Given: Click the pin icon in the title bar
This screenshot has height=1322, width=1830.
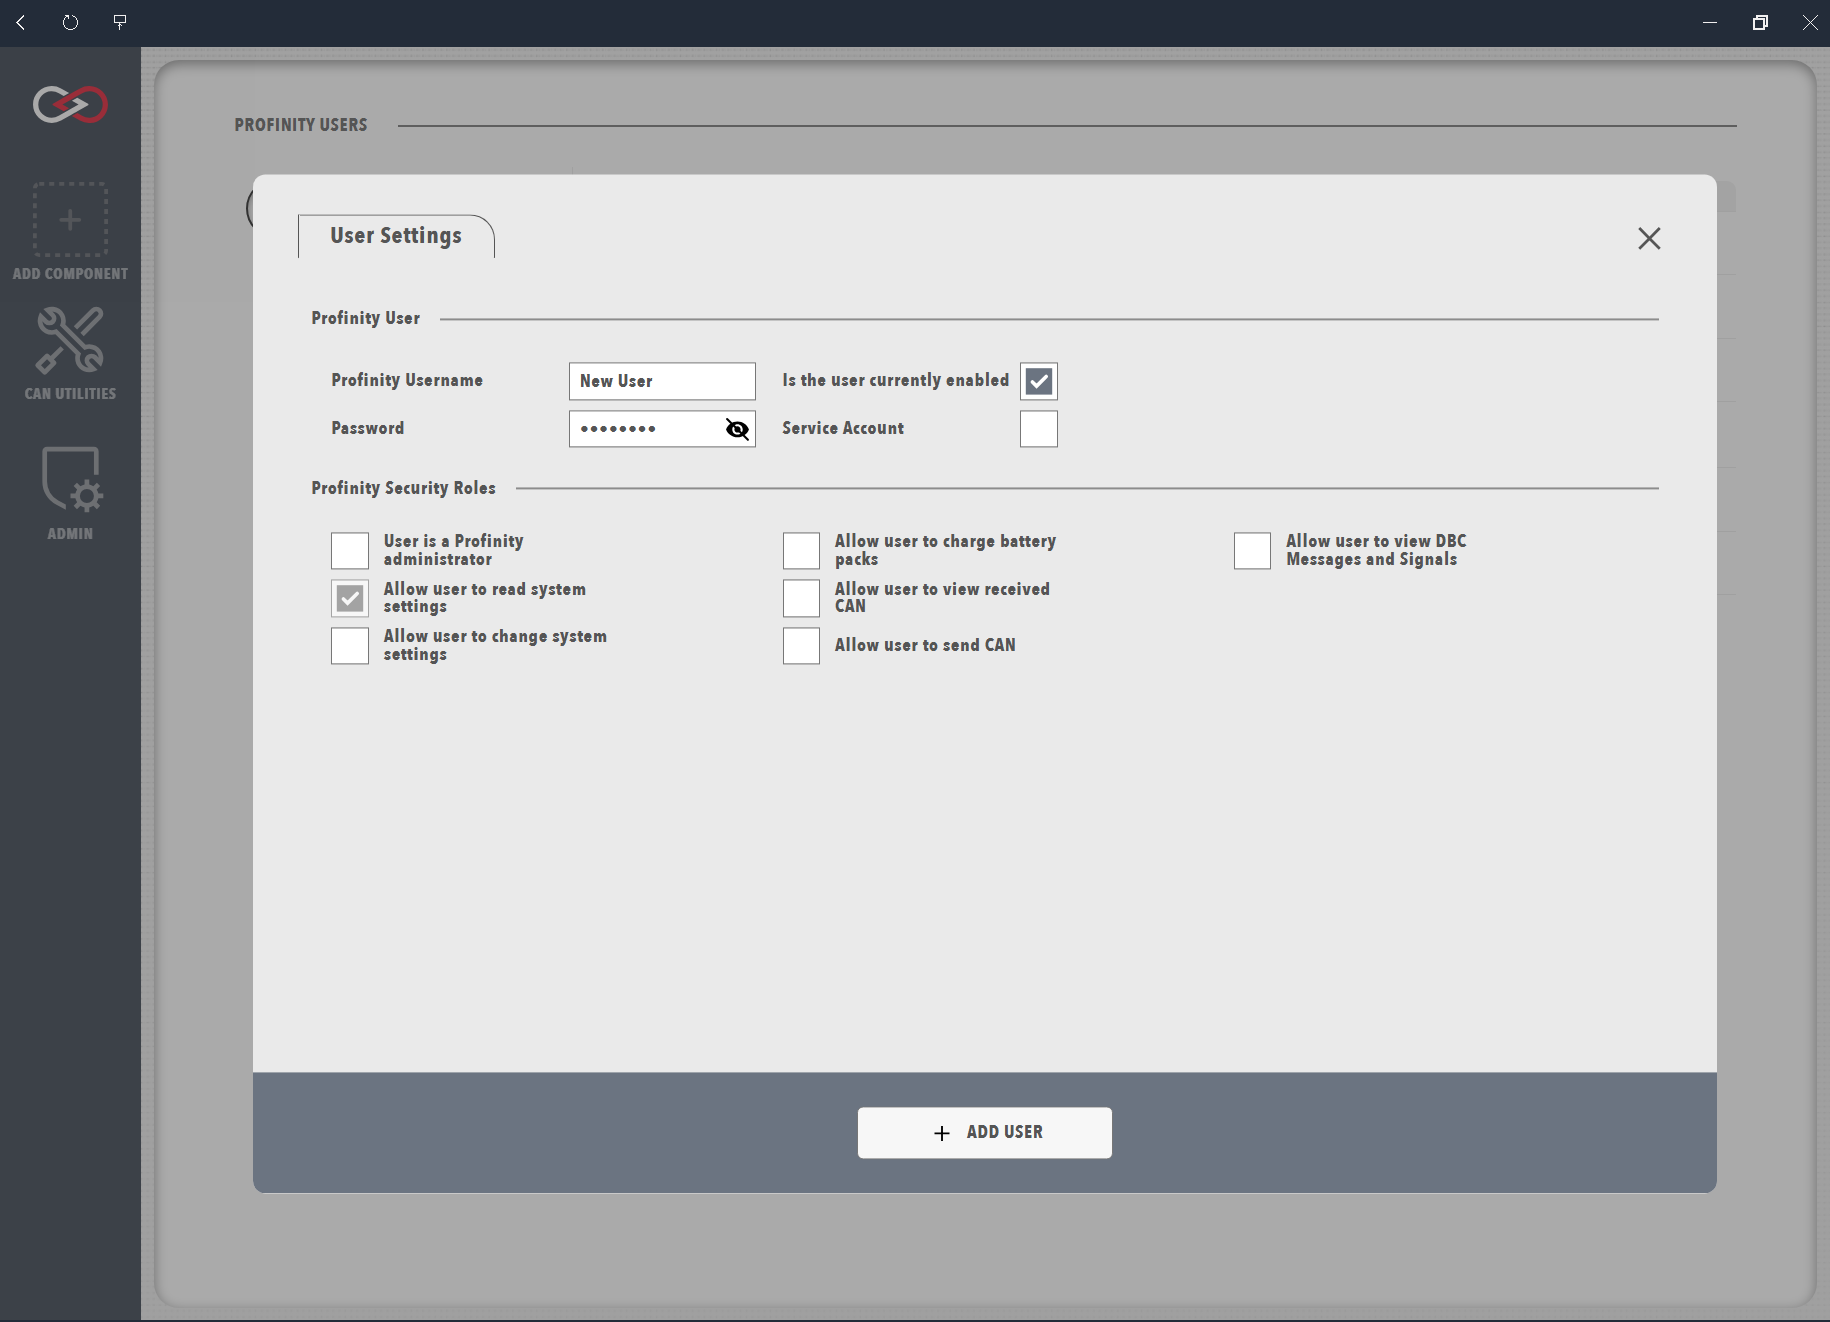Looking at the screenshot, I should click(120, 22).
